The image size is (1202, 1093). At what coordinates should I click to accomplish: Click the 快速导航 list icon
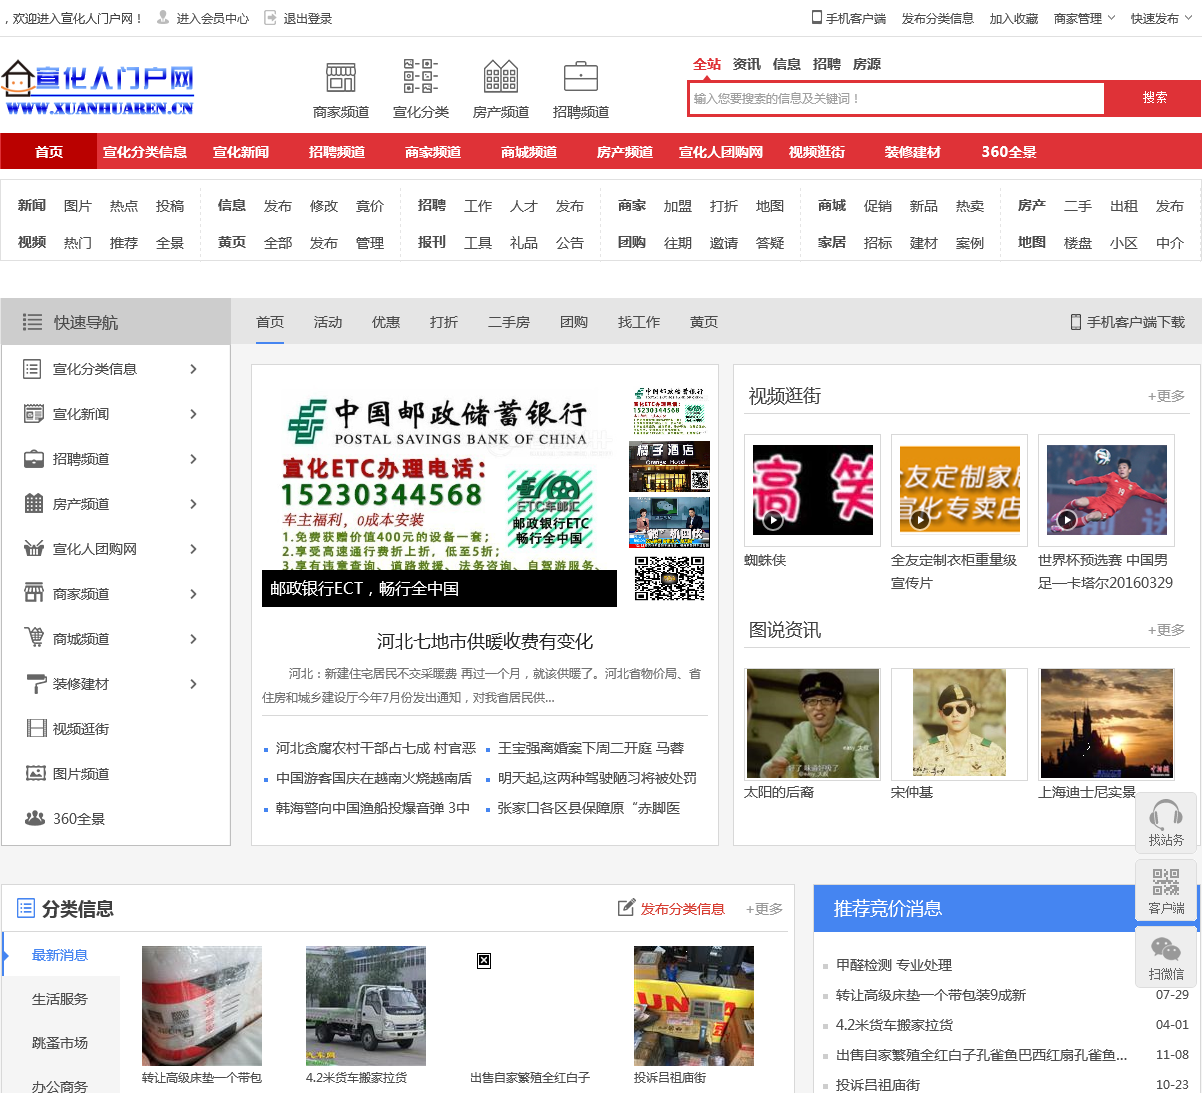(x=33, y=322)
